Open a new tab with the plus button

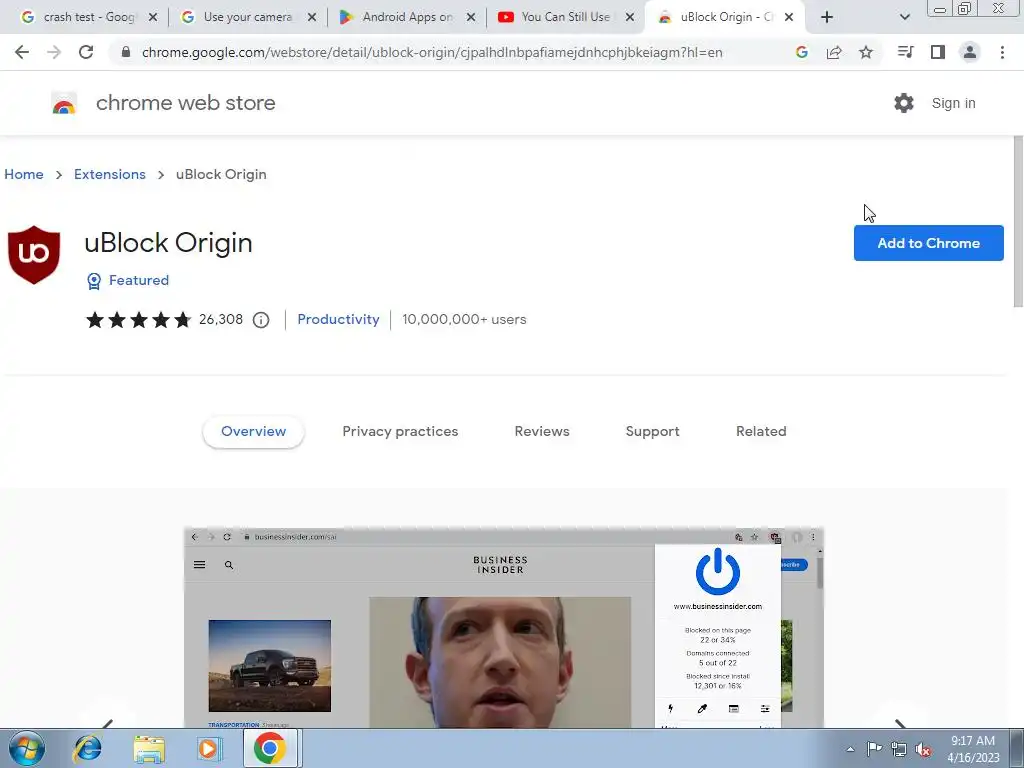[x=827, y=17]
